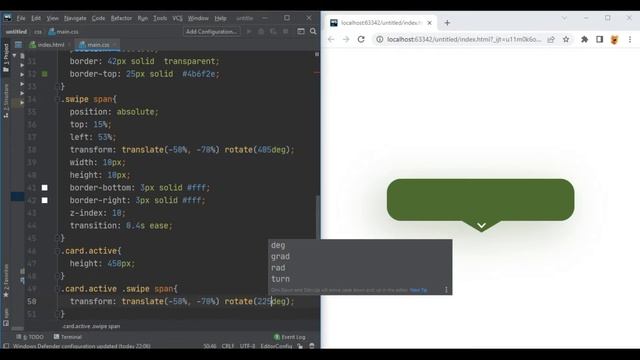
Task: Click EditorConfig in status bar
Action: (x=276, y=346)
